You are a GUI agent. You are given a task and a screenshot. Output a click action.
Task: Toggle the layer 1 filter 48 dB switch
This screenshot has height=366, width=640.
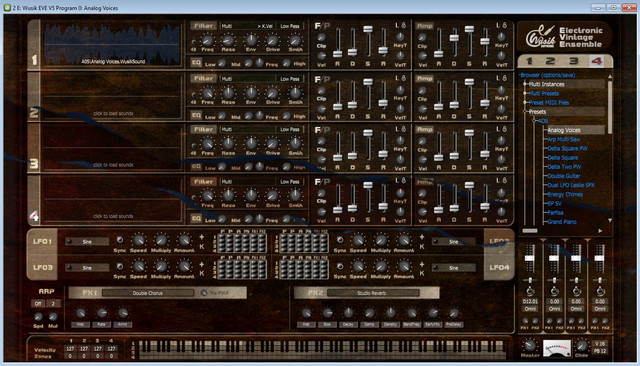193,42
